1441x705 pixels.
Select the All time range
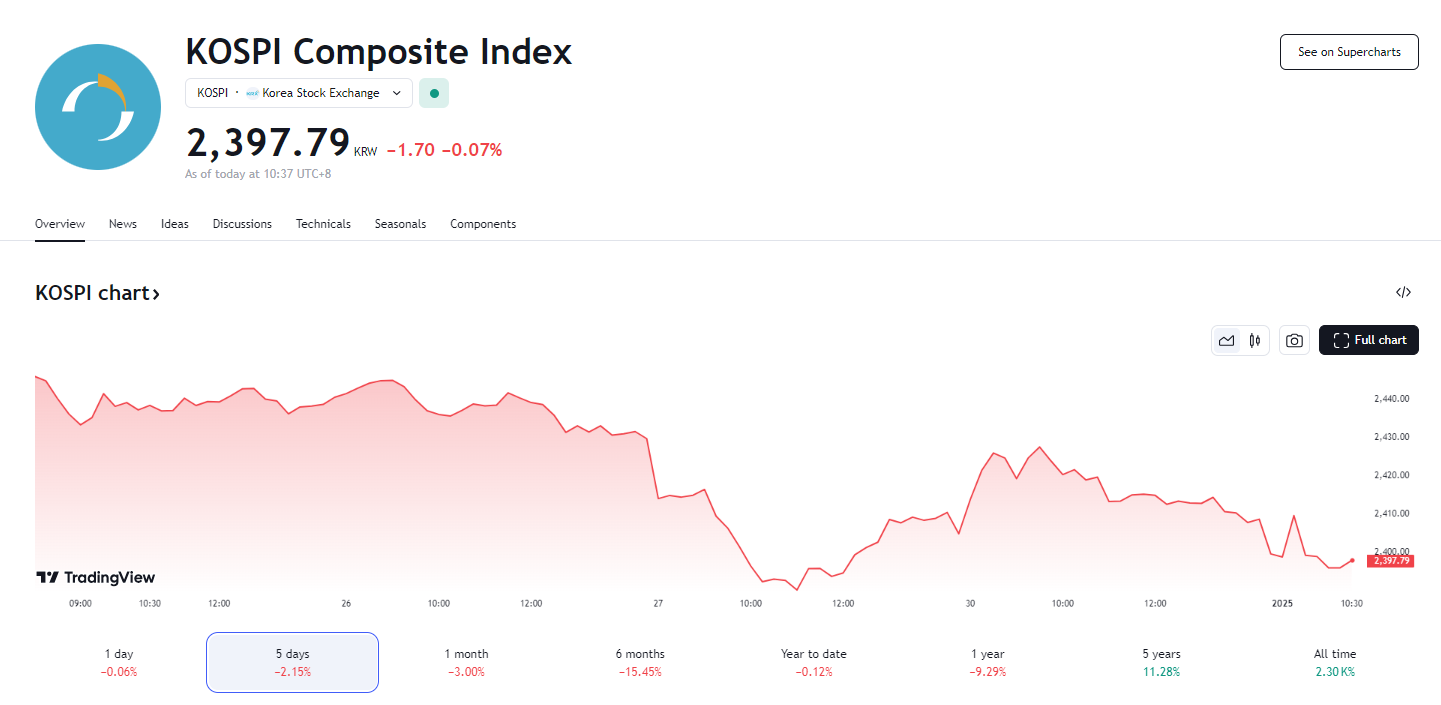1335,662
